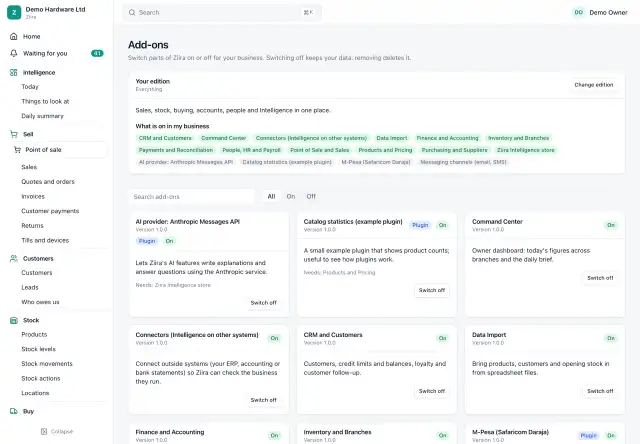The image size is (640, 444).
Task: Open Daily summary page
Action: point(42,116)
